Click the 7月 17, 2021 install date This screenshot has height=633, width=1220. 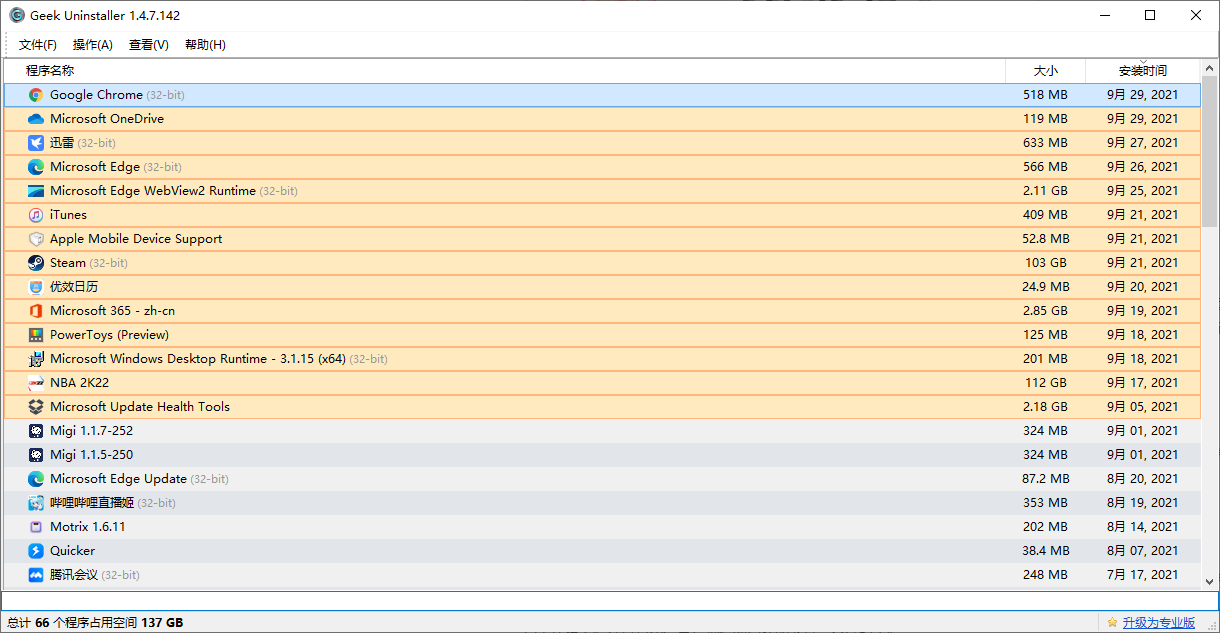pos(1142,575)
